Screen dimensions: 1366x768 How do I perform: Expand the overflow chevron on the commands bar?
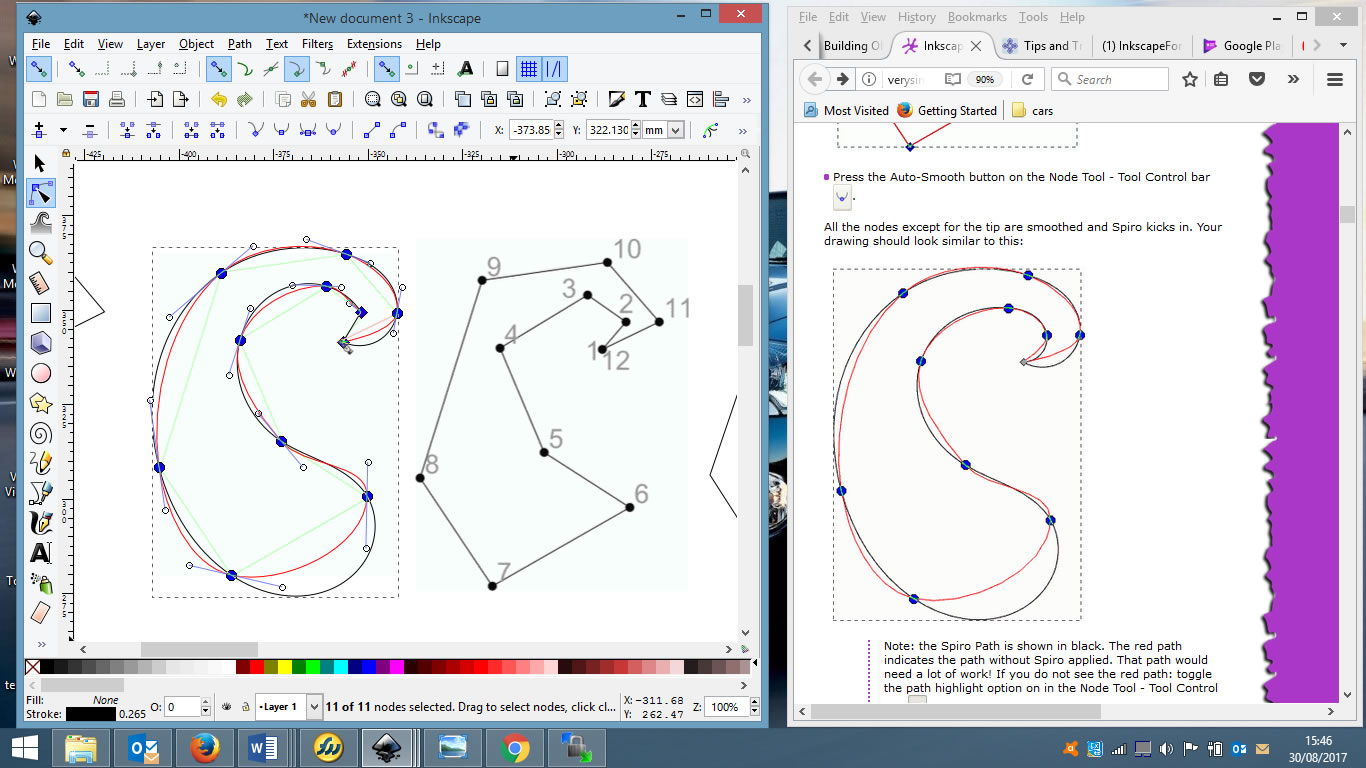(x=745, y=100)
